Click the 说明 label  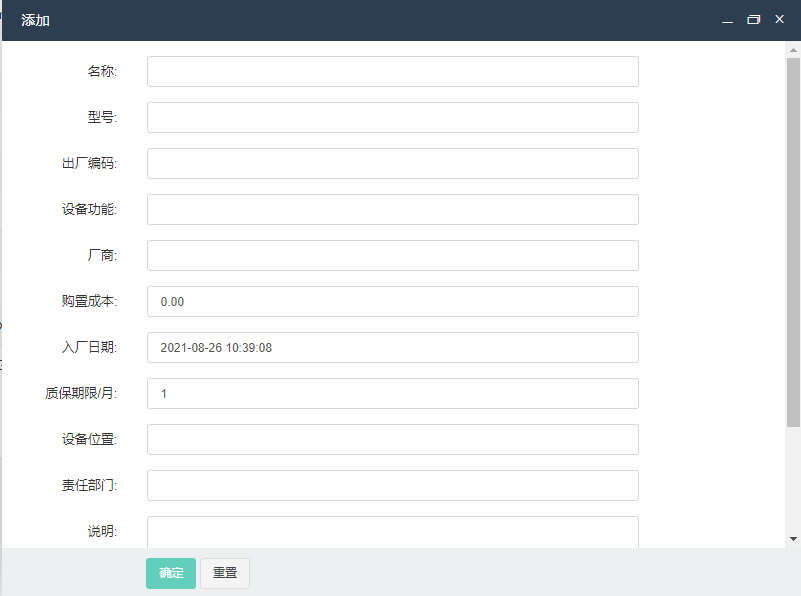point(102,531)
